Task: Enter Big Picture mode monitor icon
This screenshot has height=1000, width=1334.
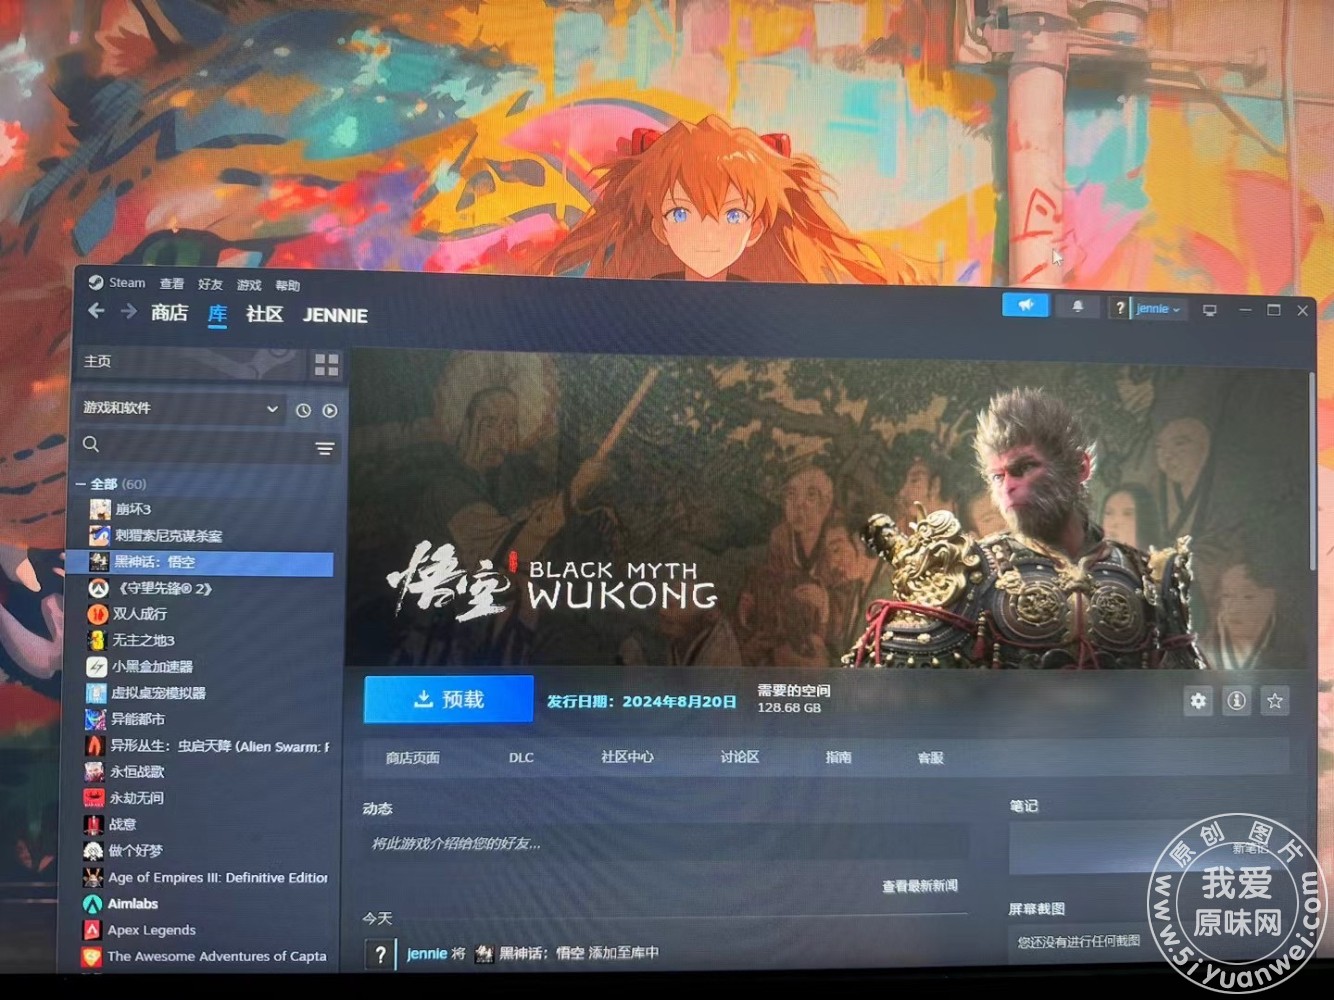Action: coord(1209,310)
